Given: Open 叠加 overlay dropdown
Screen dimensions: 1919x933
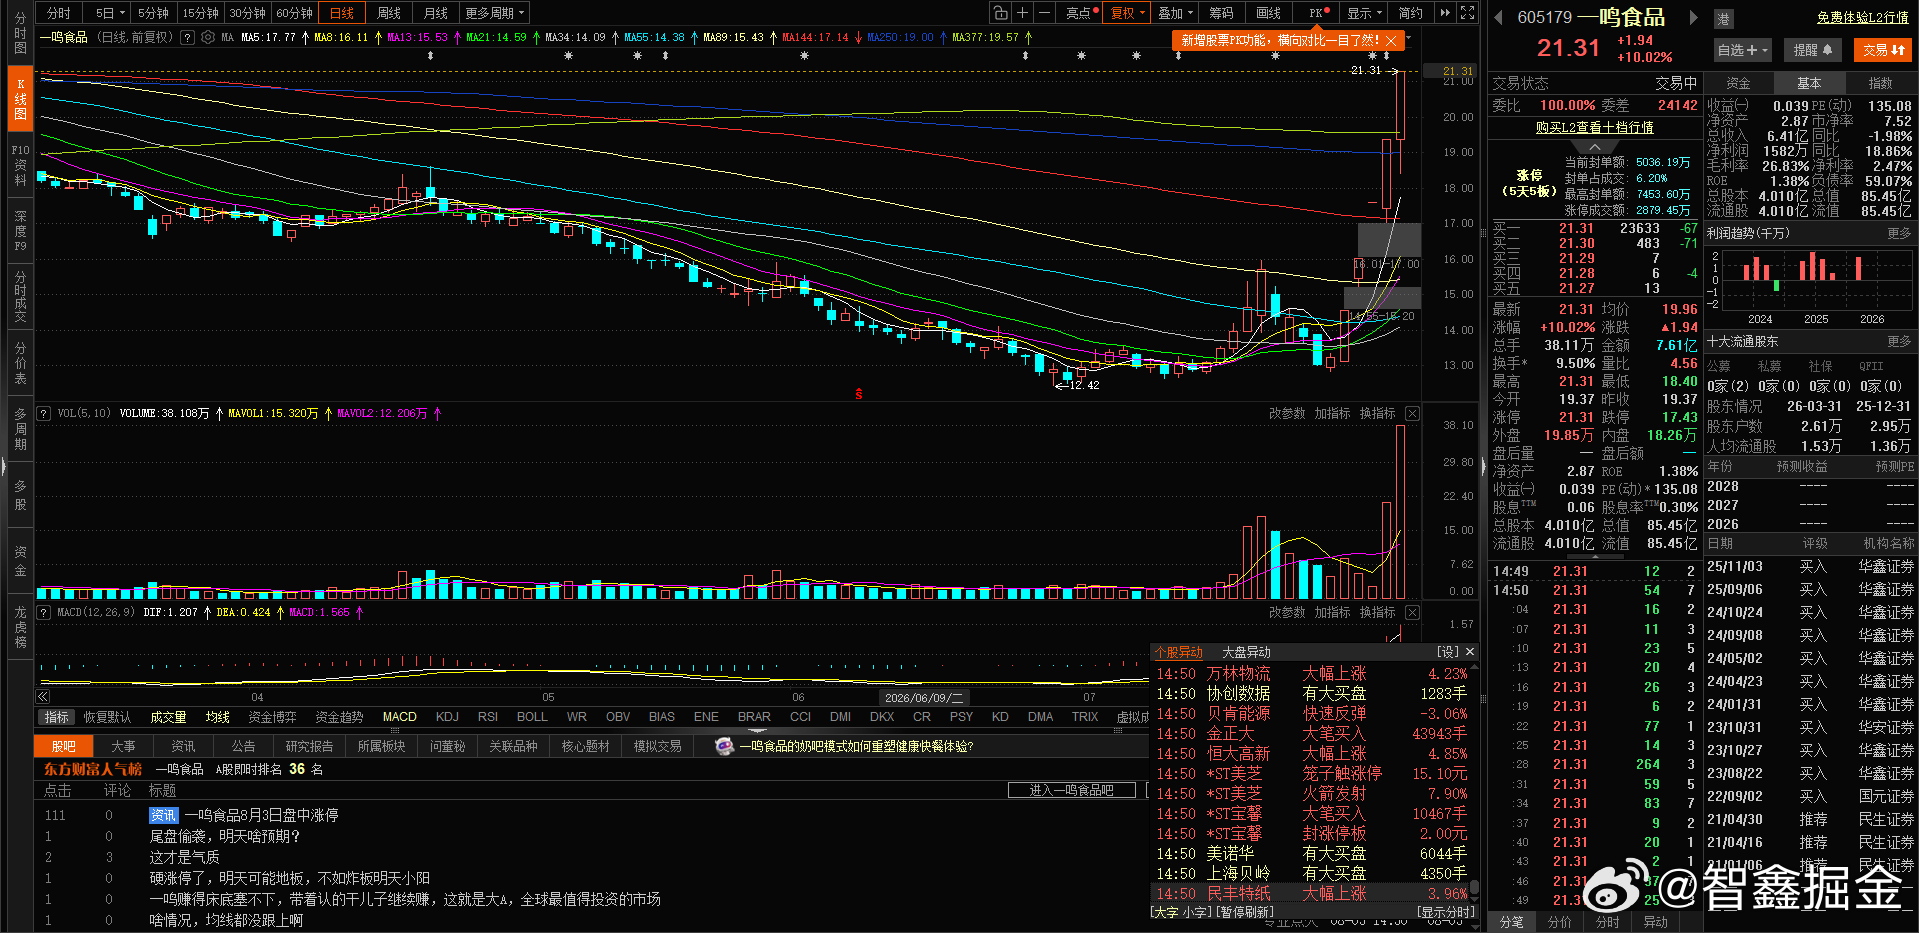Looking at the screenshot, I should point(1175,13).
